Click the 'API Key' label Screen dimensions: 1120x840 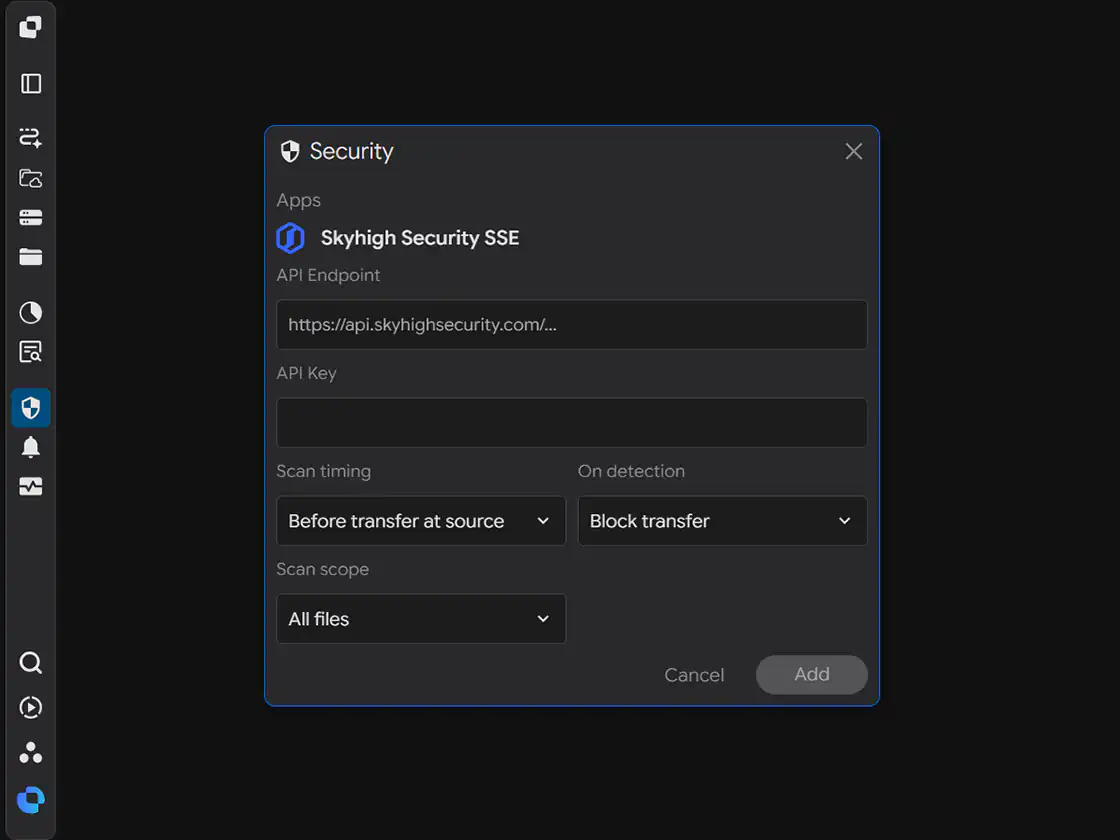tap(306, 373)
